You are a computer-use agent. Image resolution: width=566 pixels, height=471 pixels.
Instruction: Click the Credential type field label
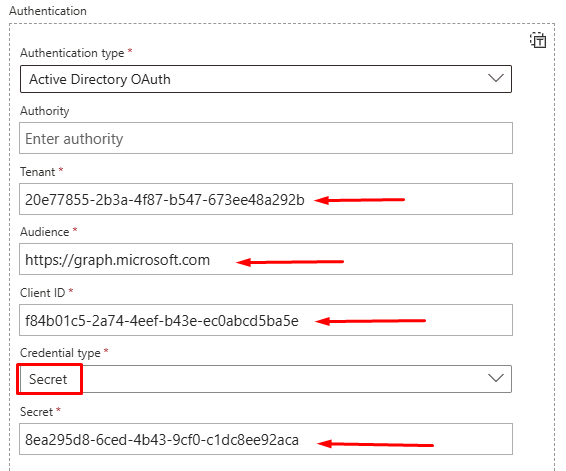(x=60, y=353)
